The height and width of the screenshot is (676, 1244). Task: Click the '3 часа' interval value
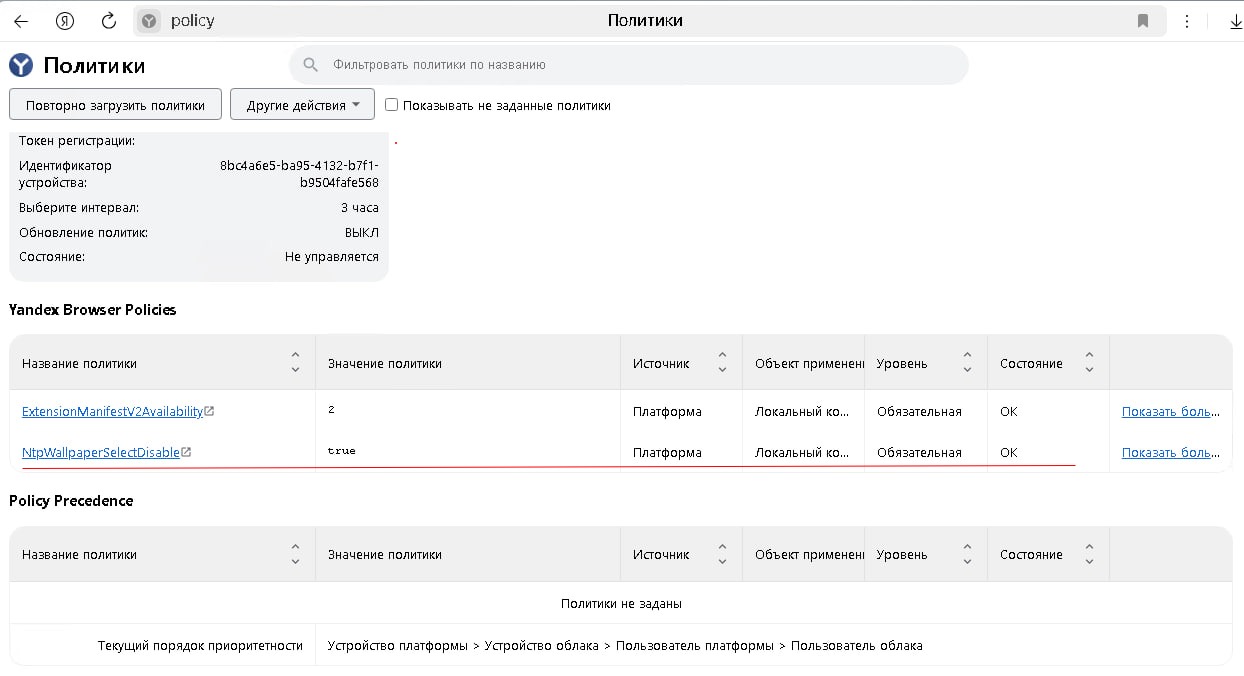[x=360, y=207]
